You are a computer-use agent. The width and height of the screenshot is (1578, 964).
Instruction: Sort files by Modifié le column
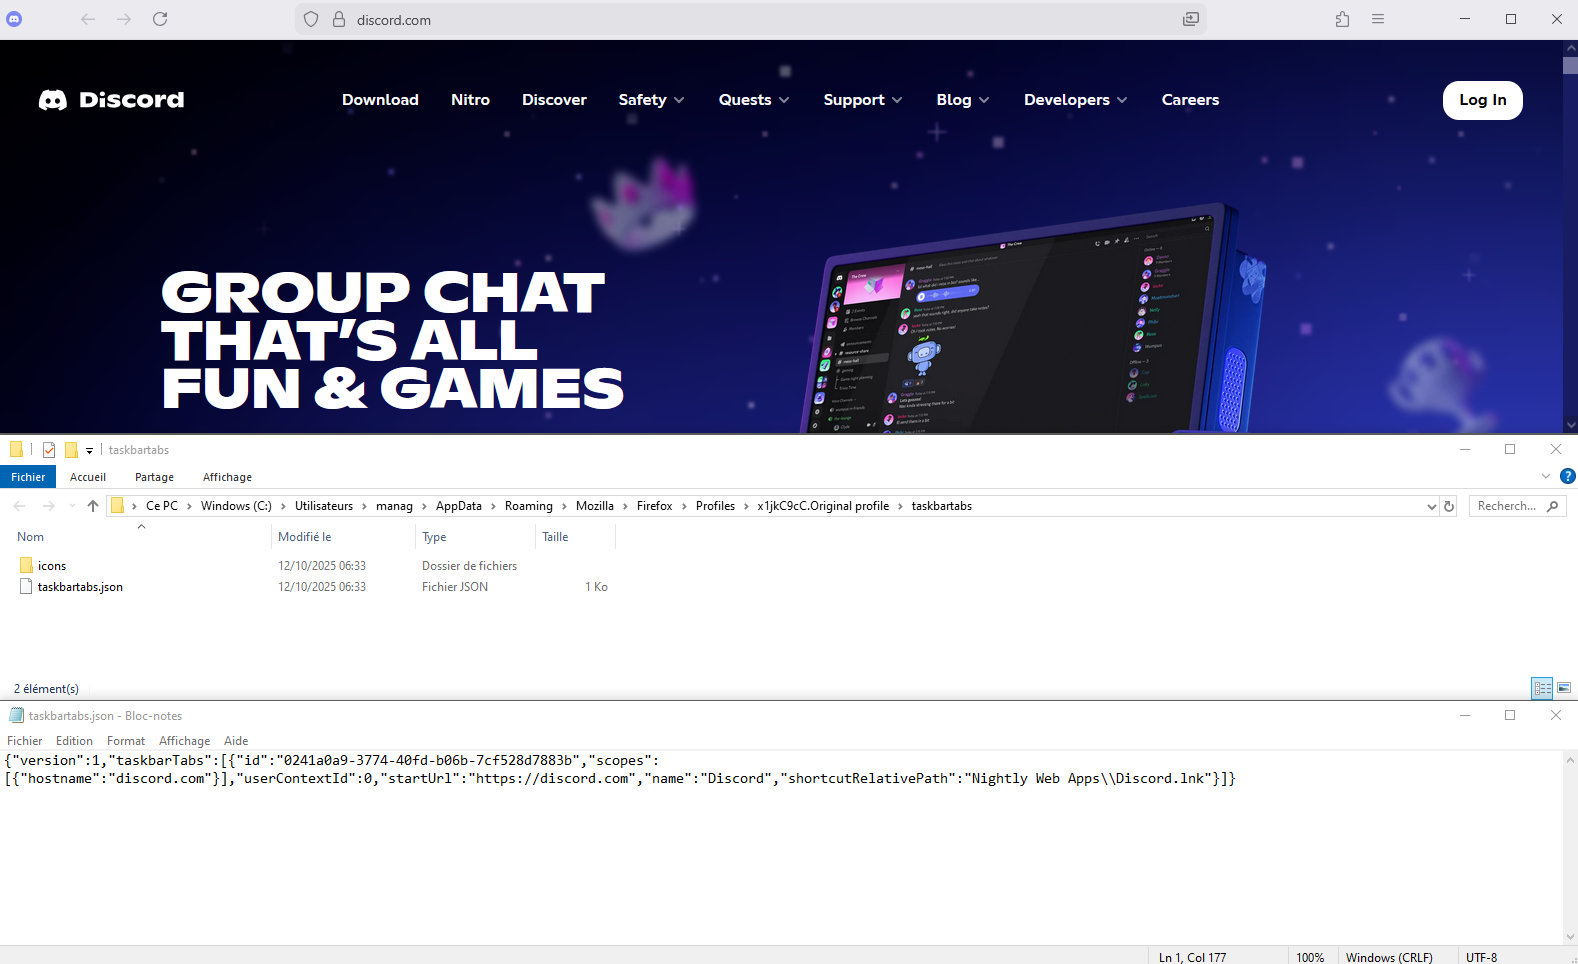pyautogui.click(x=305, y=537)
